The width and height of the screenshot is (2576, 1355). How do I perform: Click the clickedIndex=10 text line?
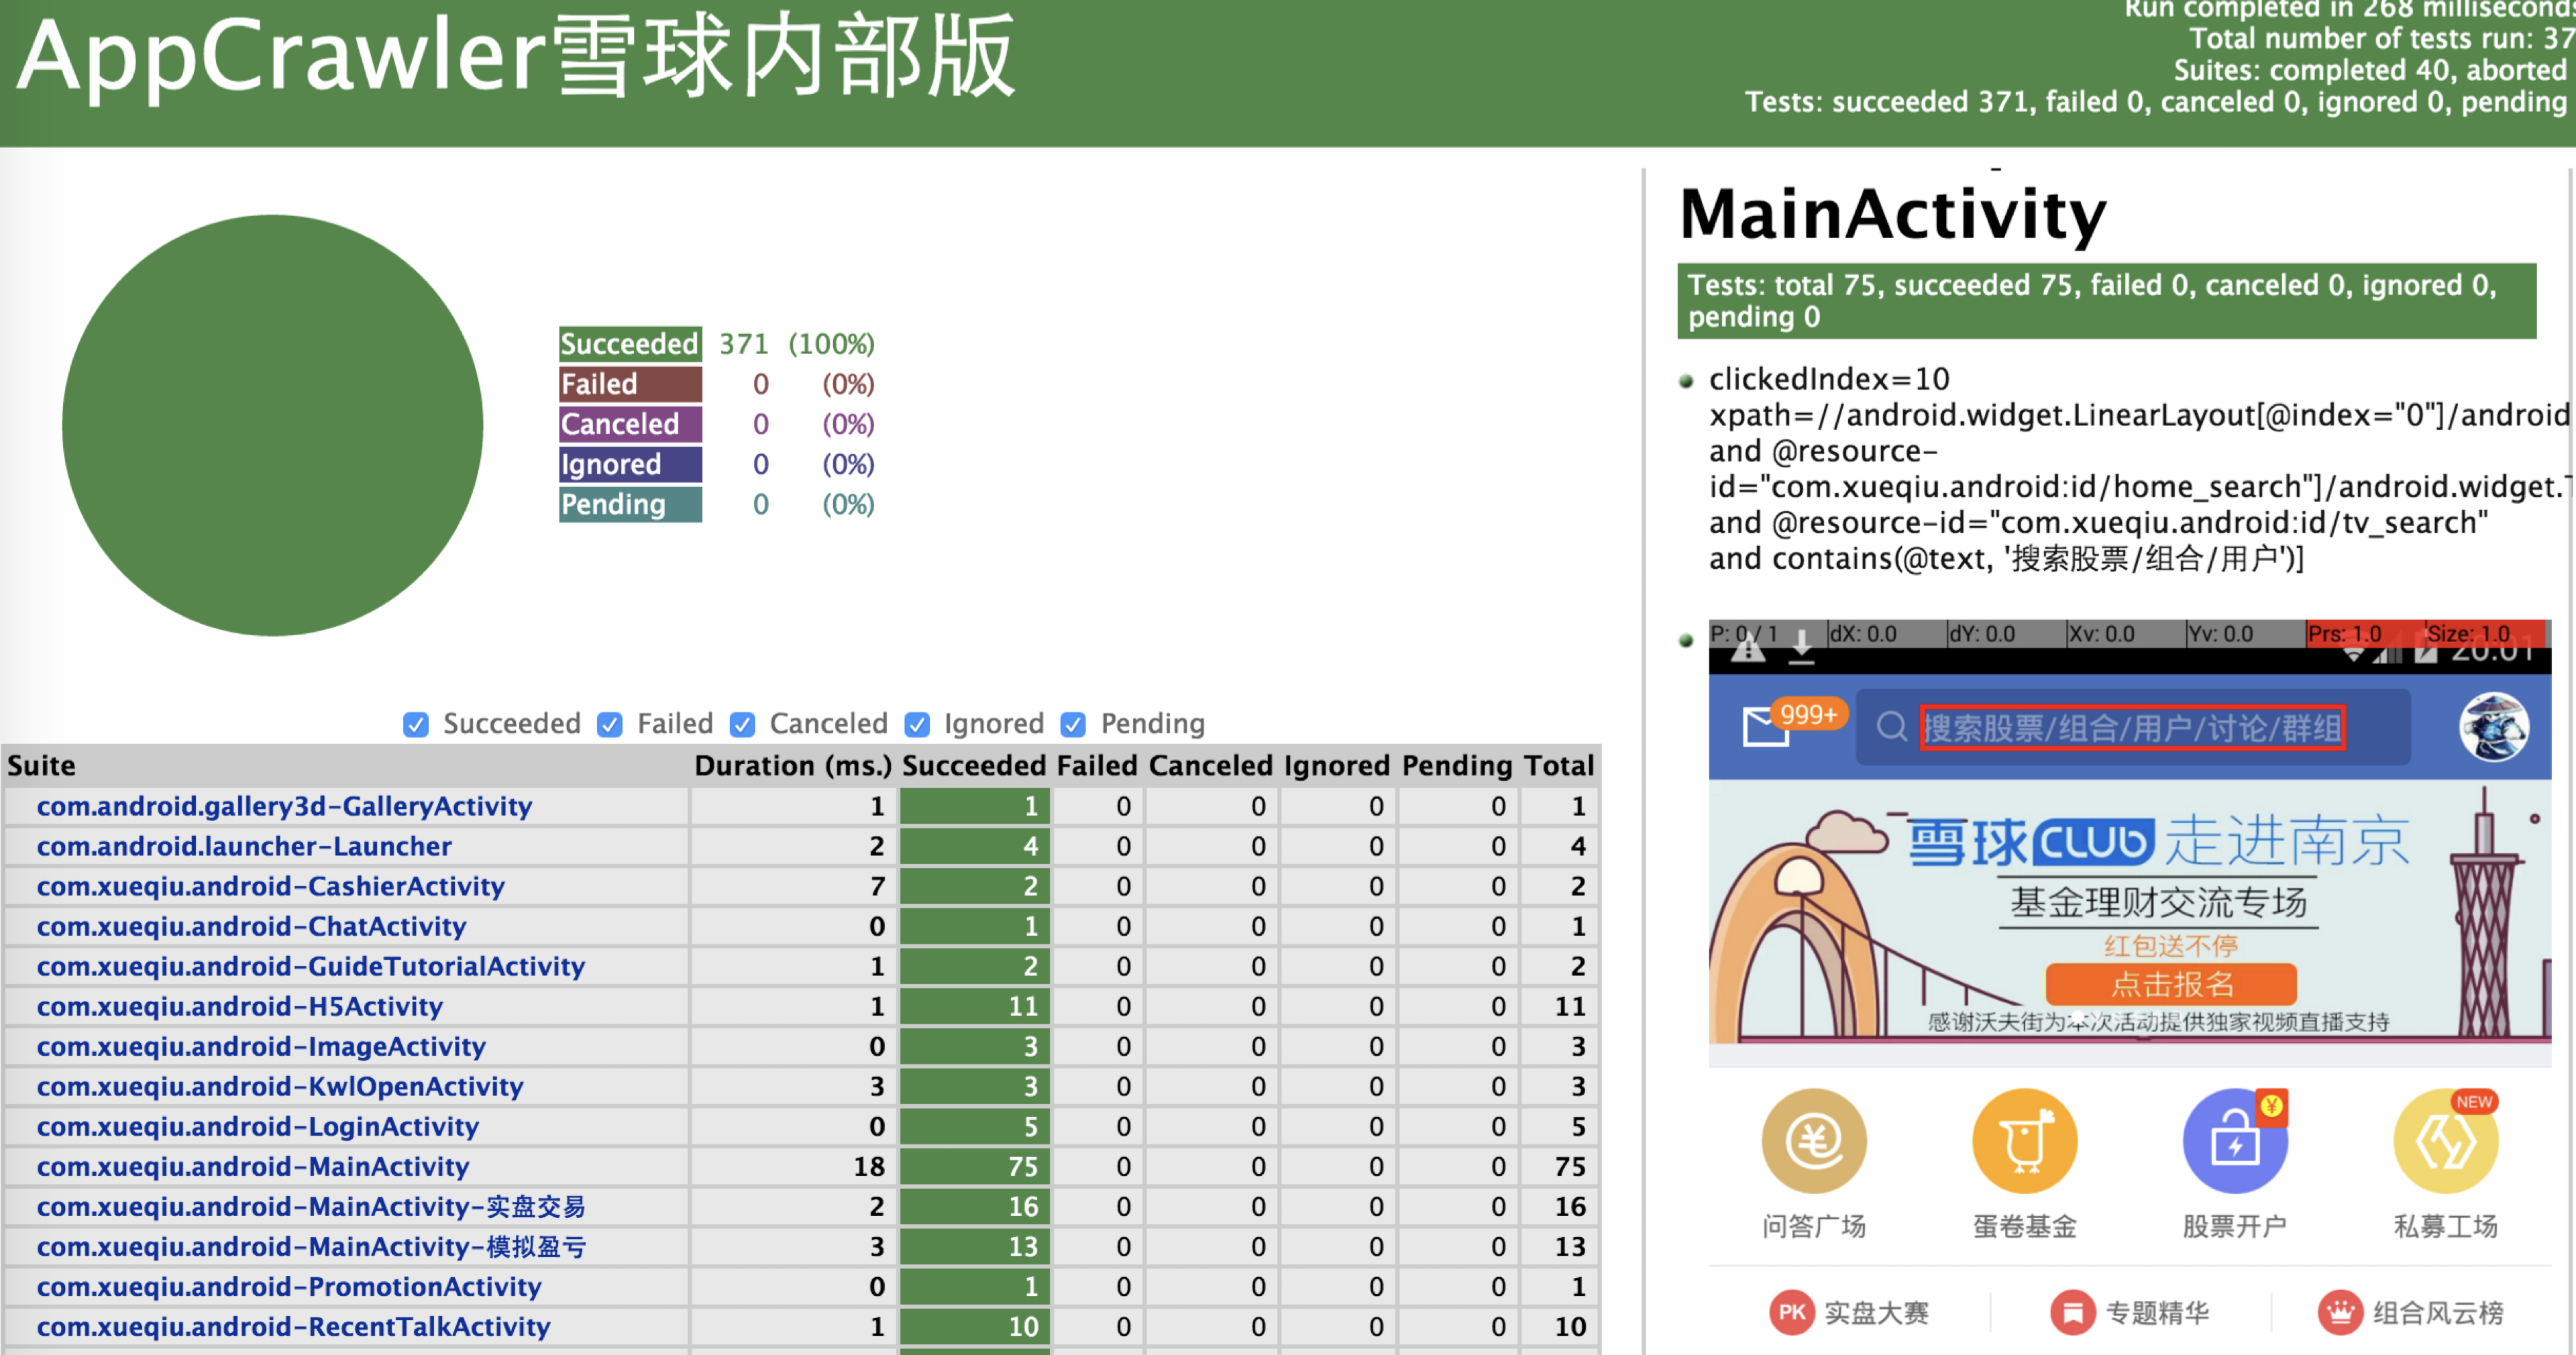[1829, 379]
